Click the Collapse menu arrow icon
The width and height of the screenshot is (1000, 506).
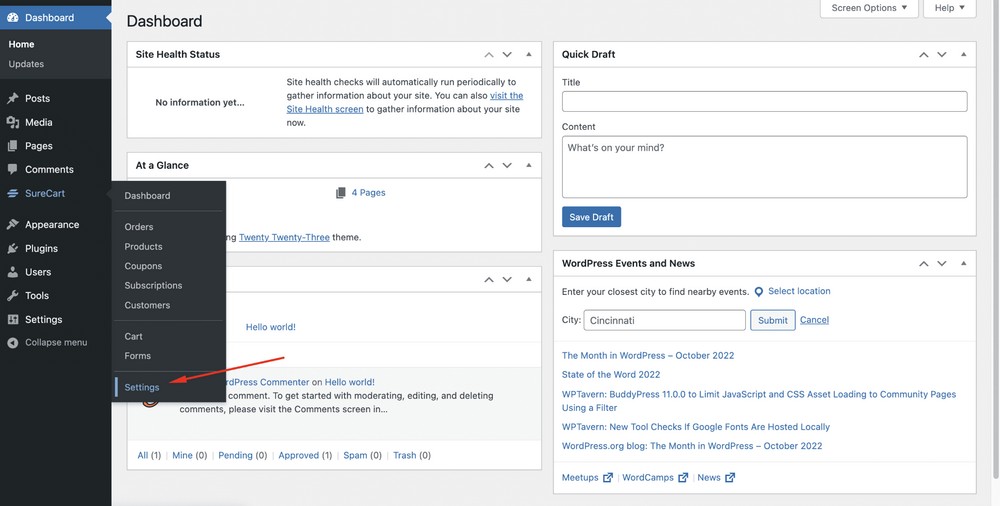pyautogui.click(x=13, y=343)
